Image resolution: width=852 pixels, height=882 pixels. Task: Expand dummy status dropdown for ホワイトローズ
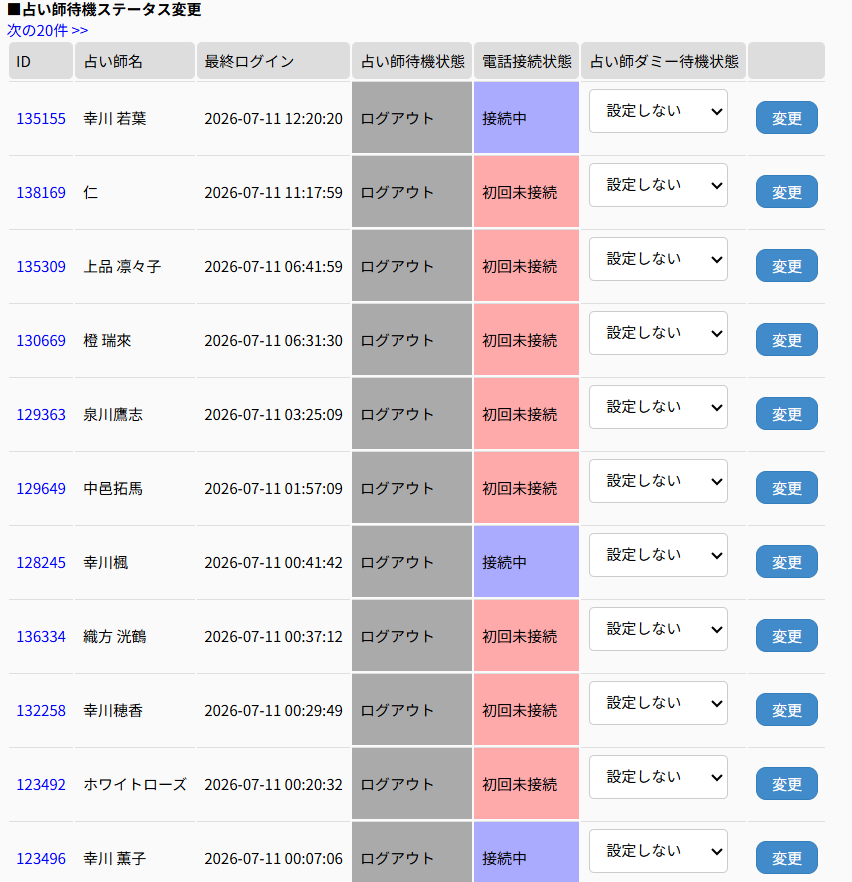(658, 777)
